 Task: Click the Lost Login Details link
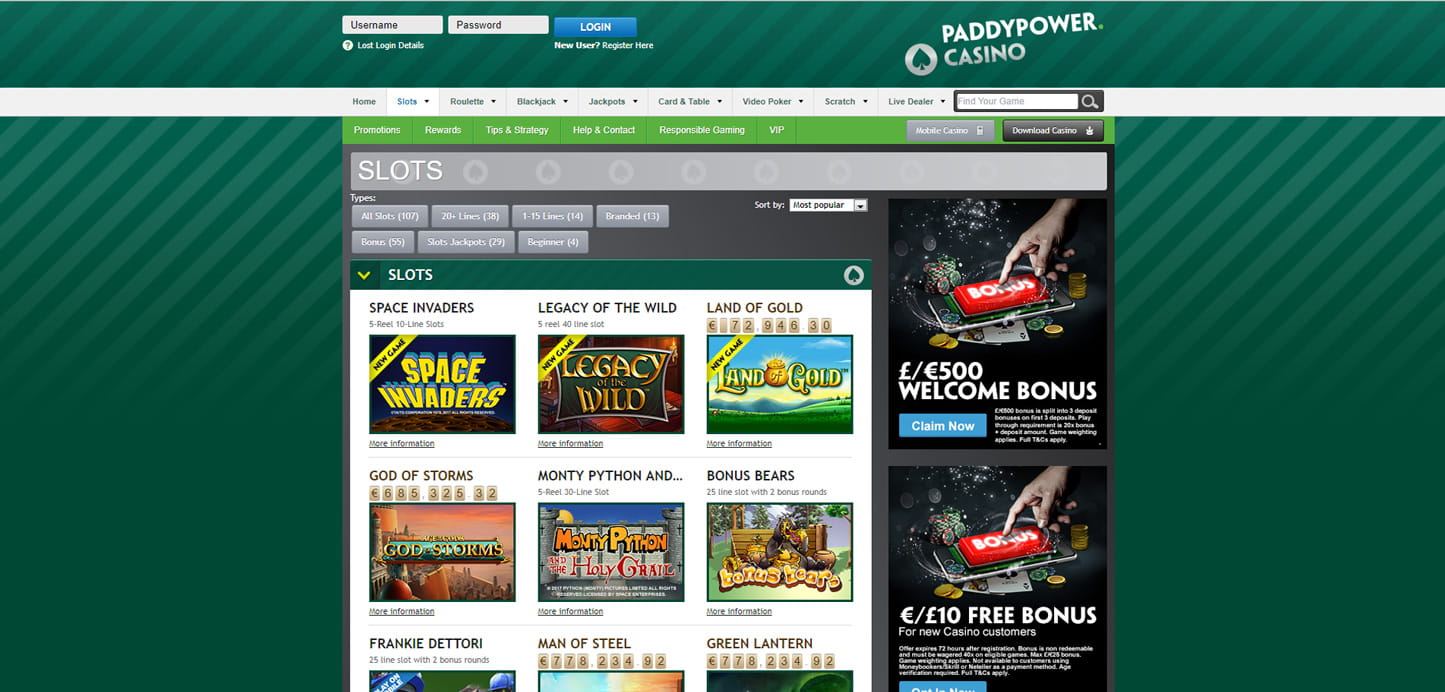[390, 46]
